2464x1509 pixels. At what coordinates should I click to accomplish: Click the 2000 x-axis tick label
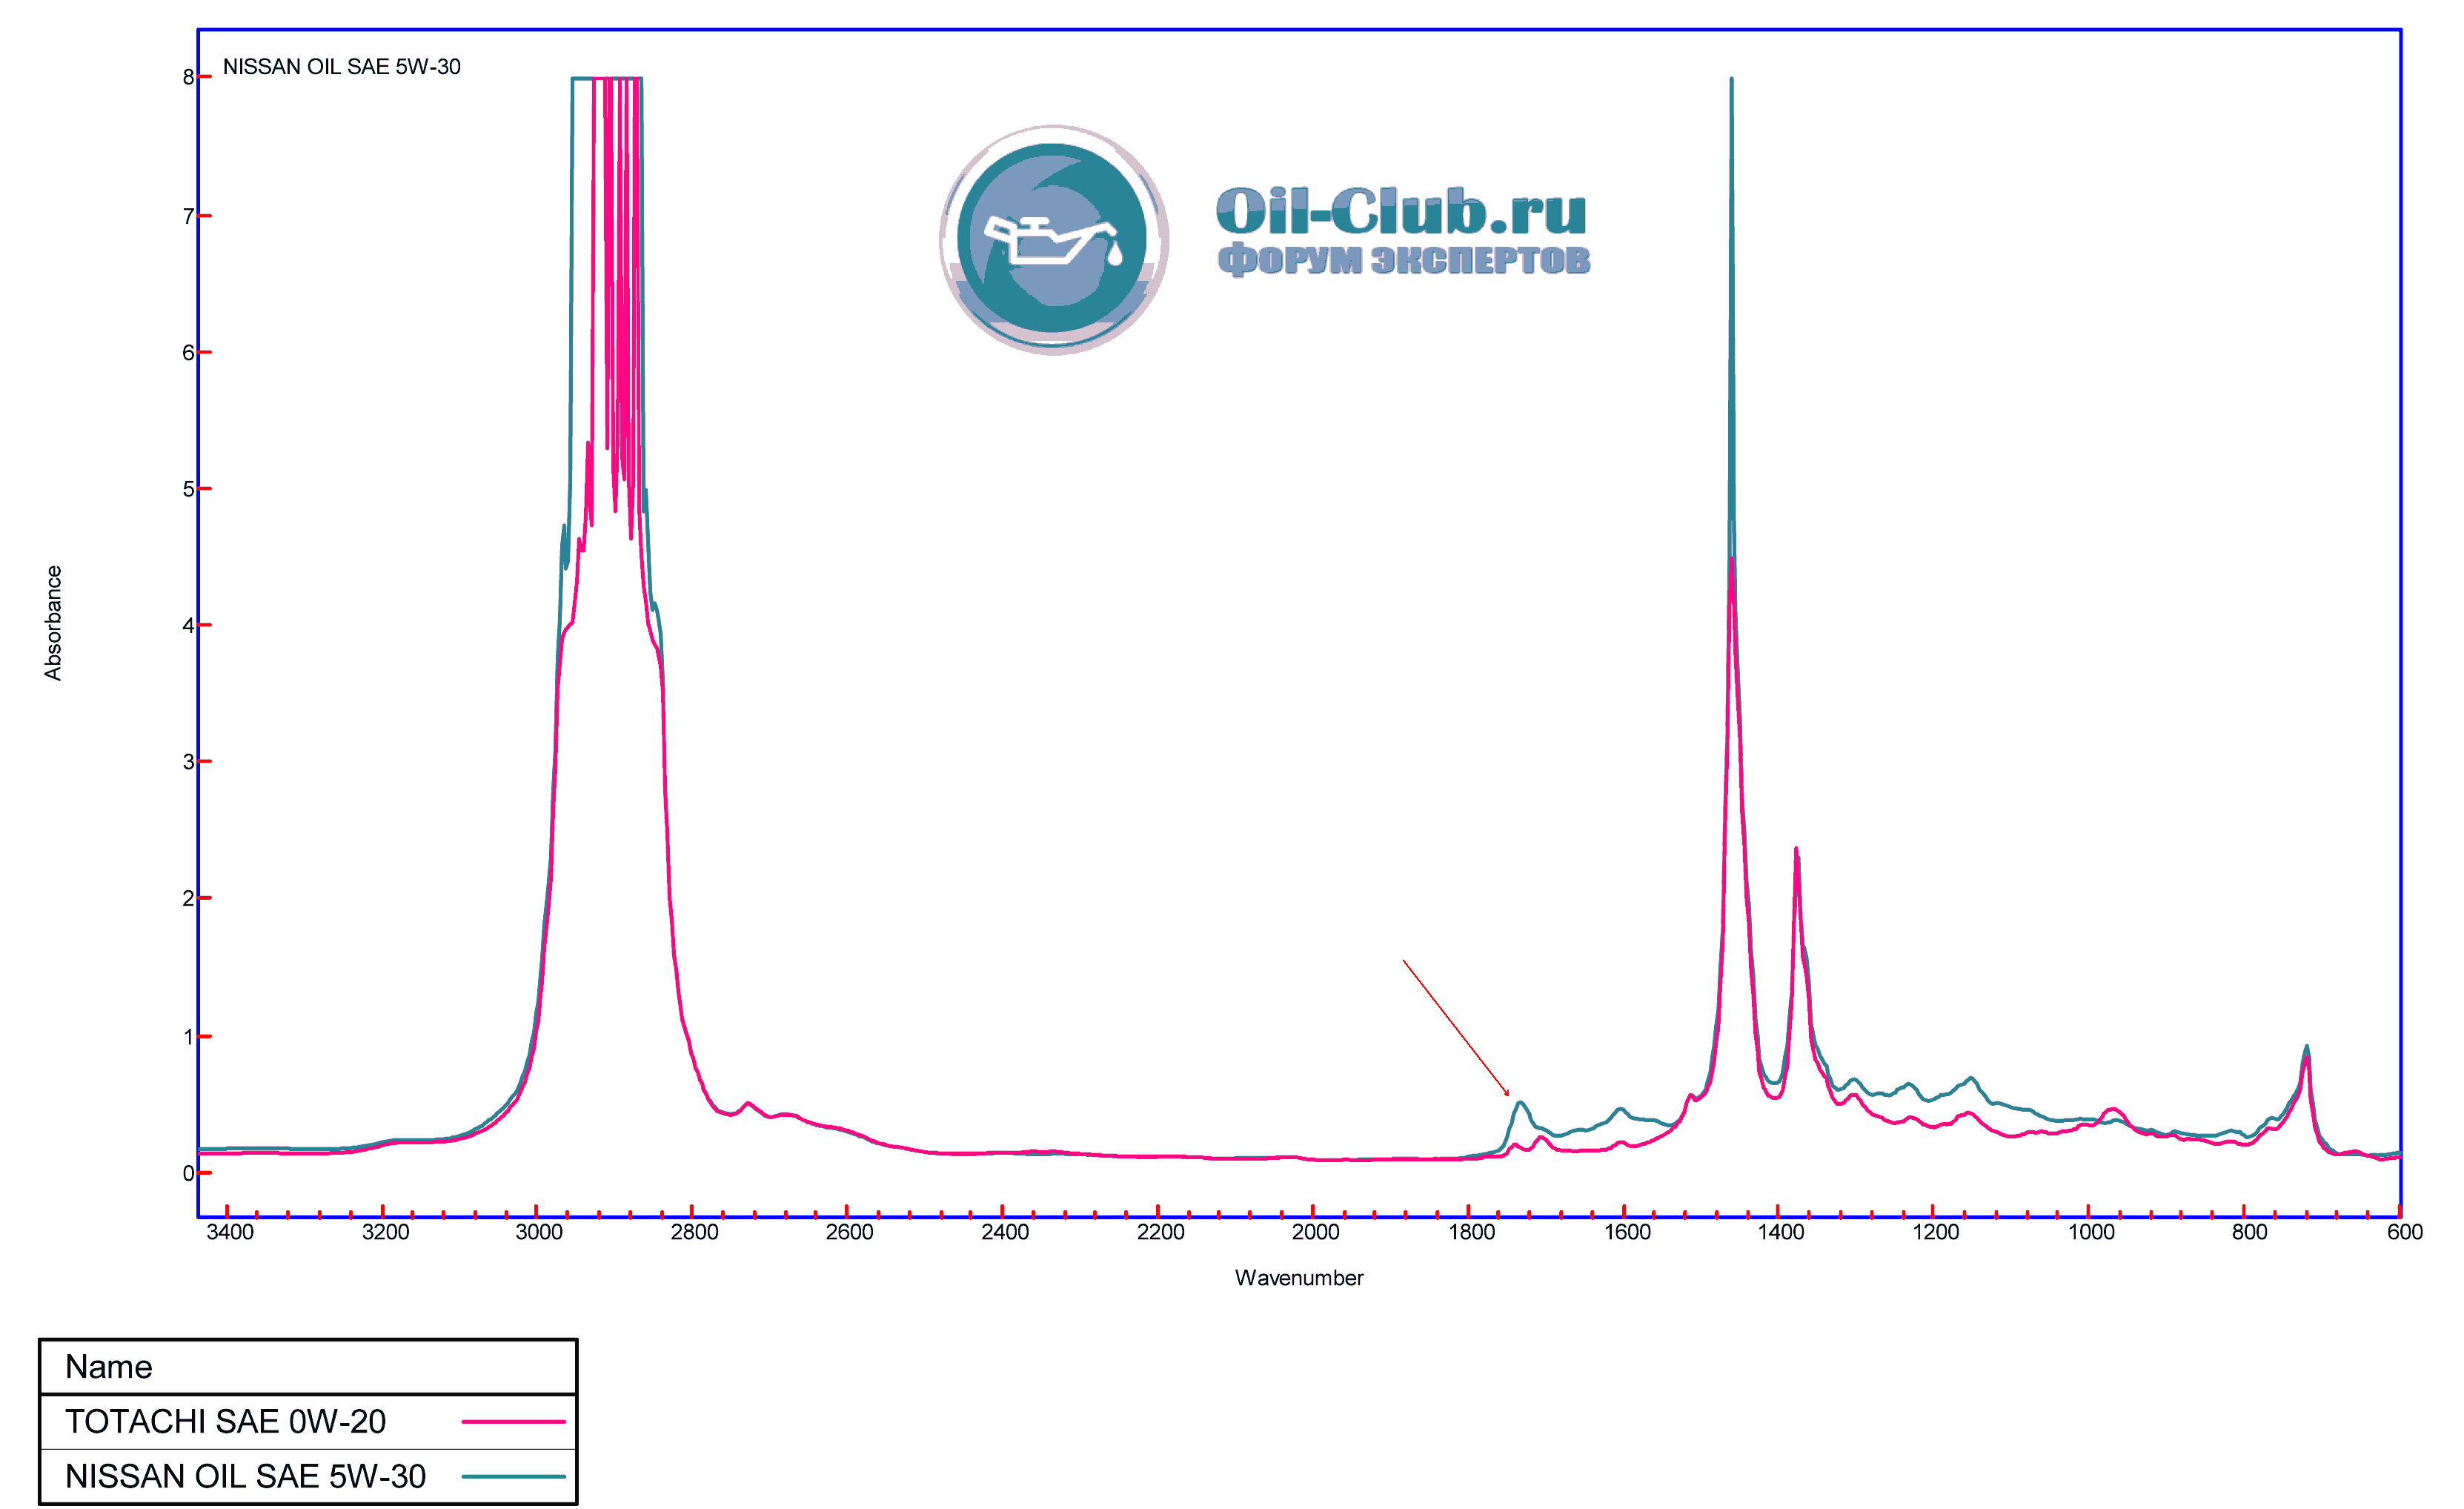click(x=1316, y=1232)
